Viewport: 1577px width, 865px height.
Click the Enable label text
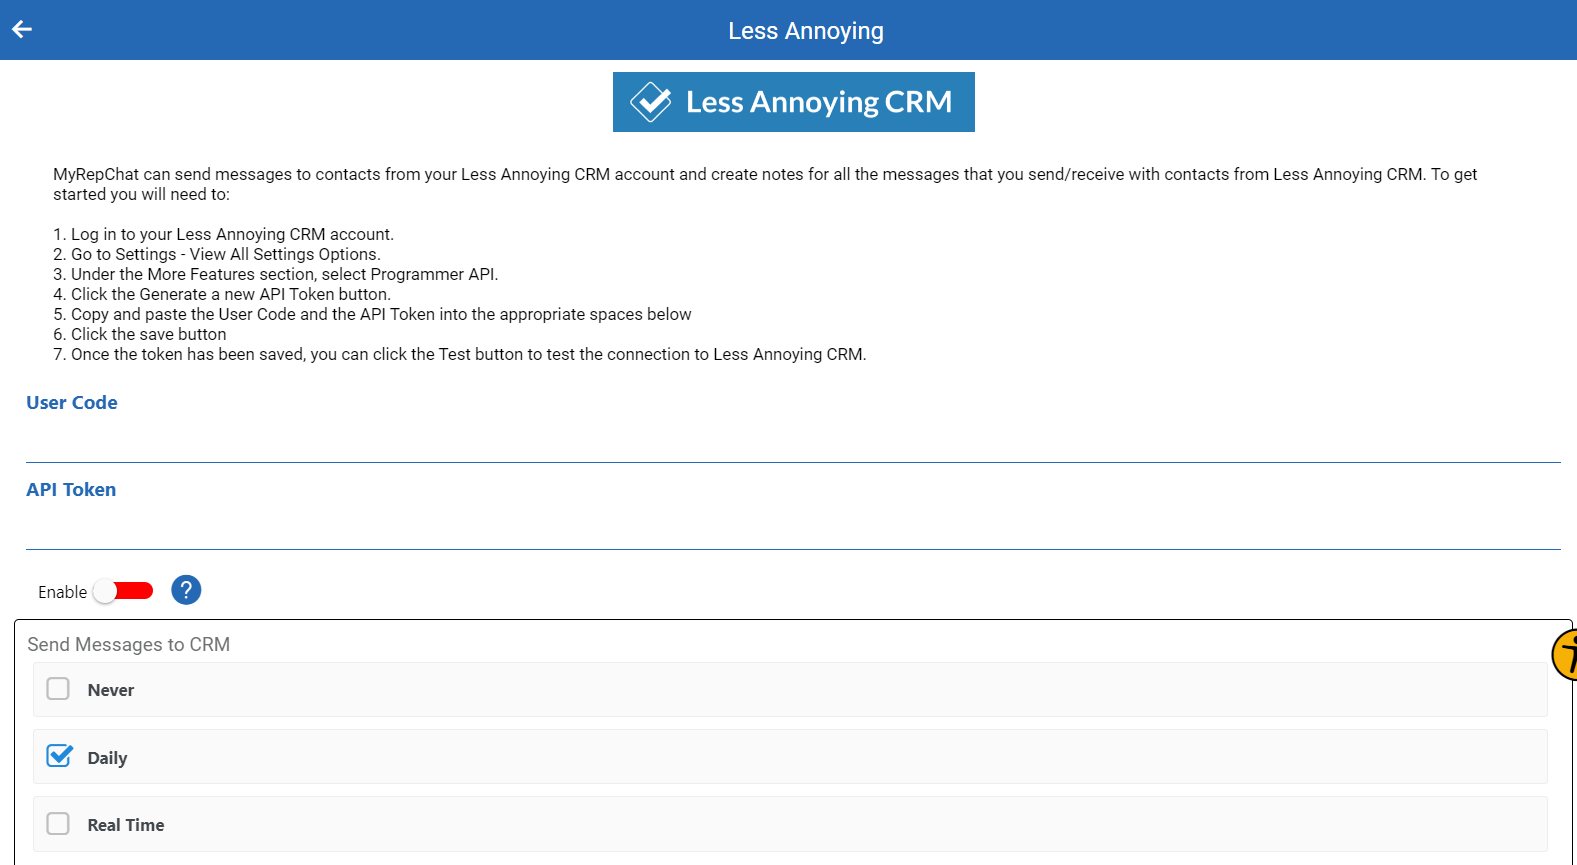coord(62,592)
